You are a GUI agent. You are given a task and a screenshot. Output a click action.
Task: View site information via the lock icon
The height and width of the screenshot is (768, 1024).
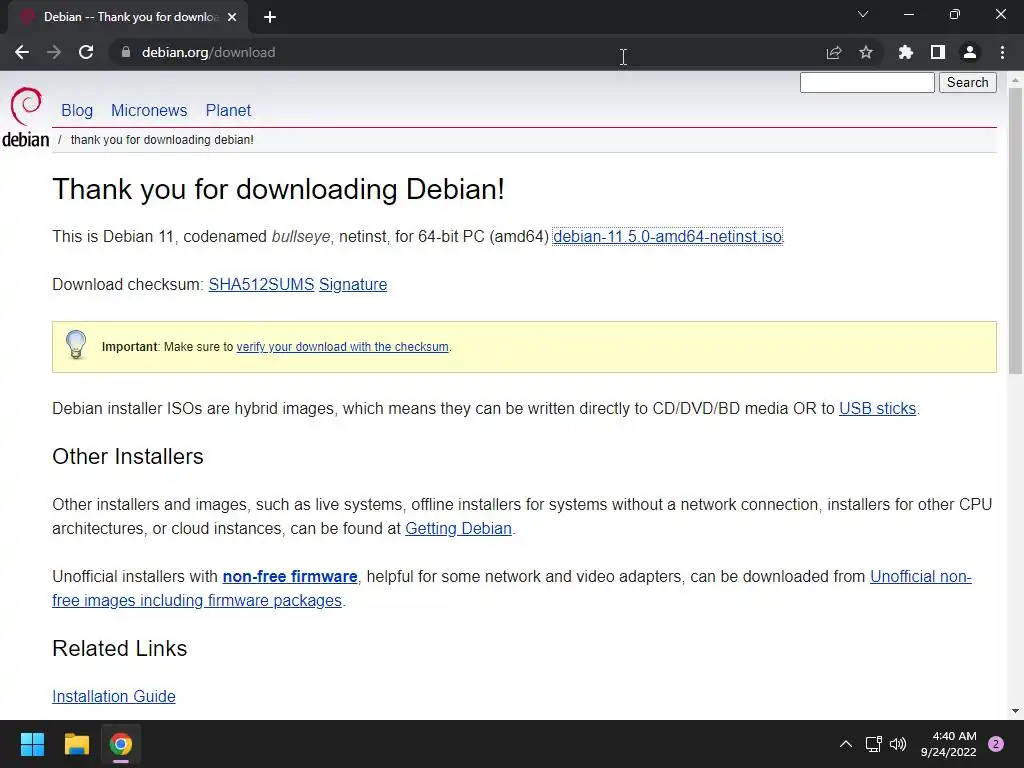point(126,52)
